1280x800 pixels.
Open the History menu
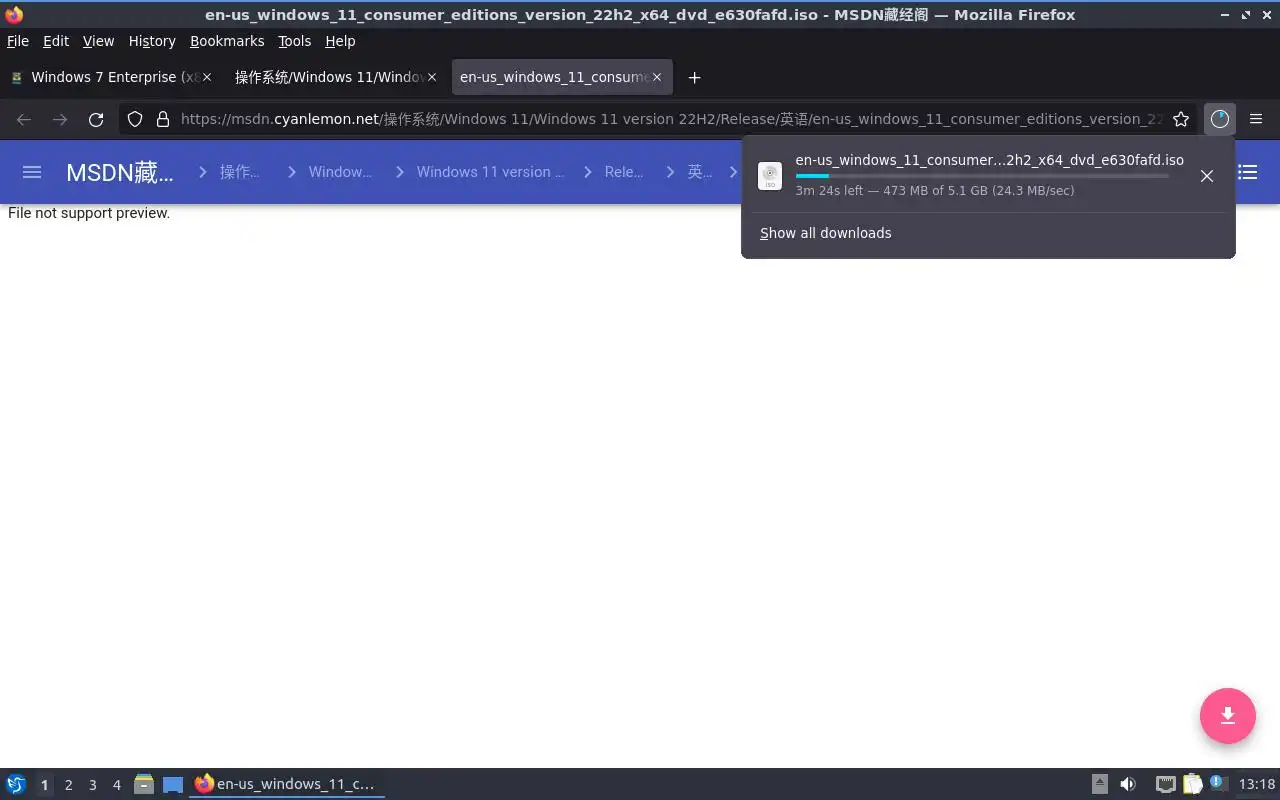pos(152,41)
